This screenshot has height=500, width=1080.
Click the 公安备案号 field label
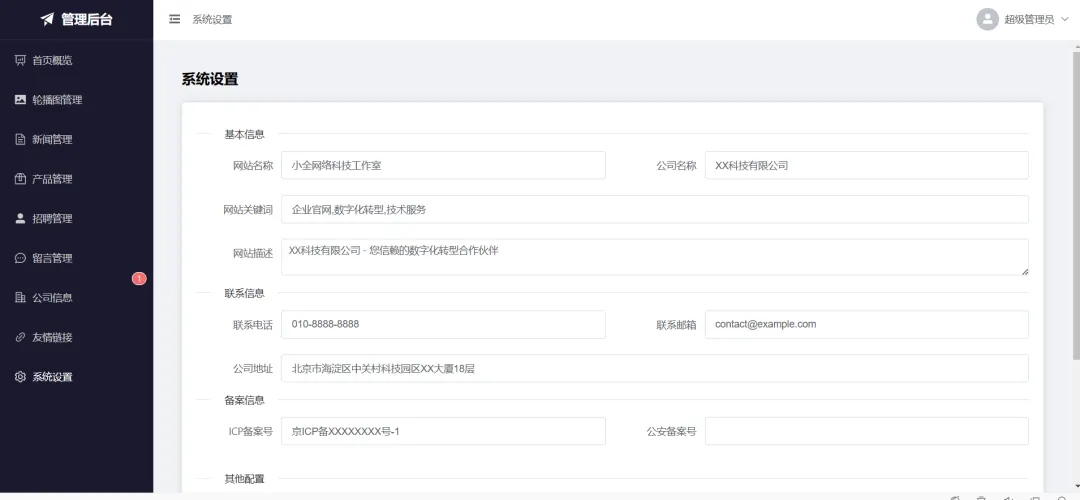[672, 432]
